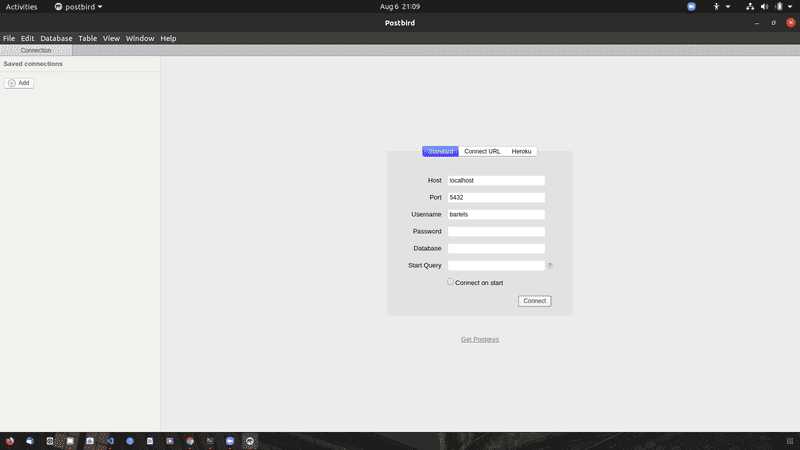Click the Zoom indicator in the top bar
This screenshot has width=800, height=450.
tap(691, 7)
